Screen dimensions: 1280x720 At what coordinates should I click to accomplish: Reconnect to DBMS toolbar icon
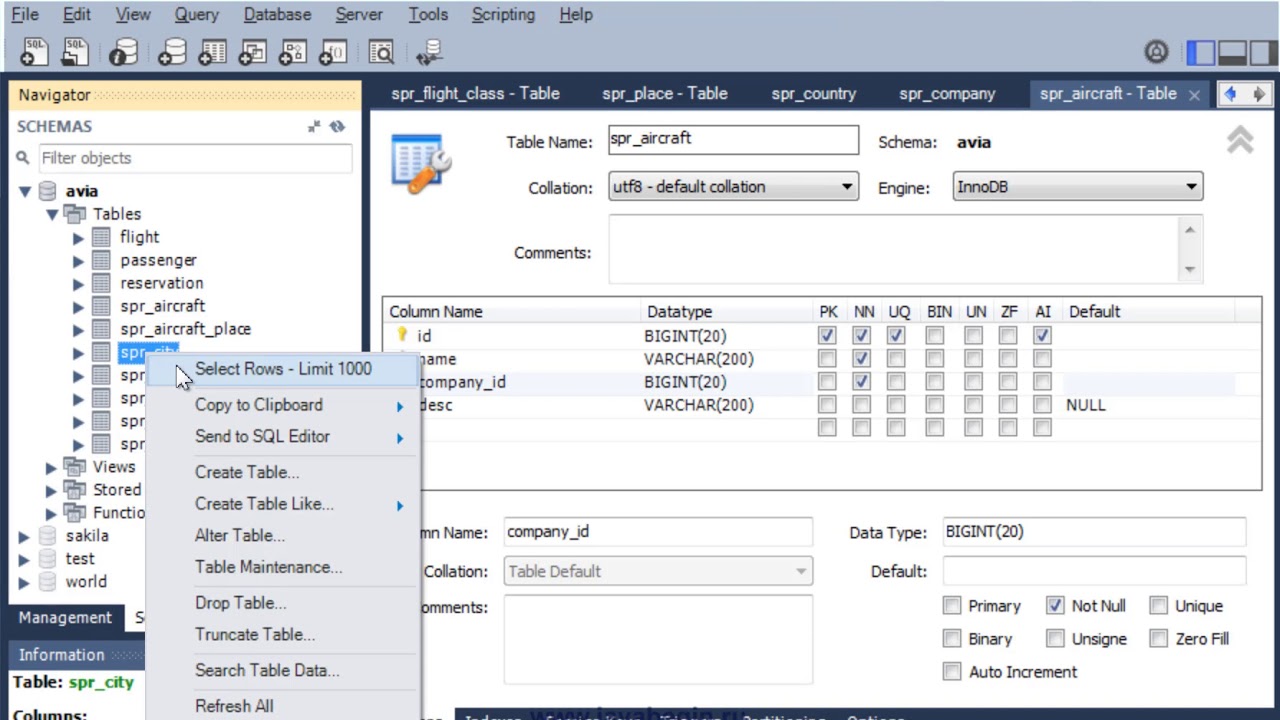click(429, 52)
